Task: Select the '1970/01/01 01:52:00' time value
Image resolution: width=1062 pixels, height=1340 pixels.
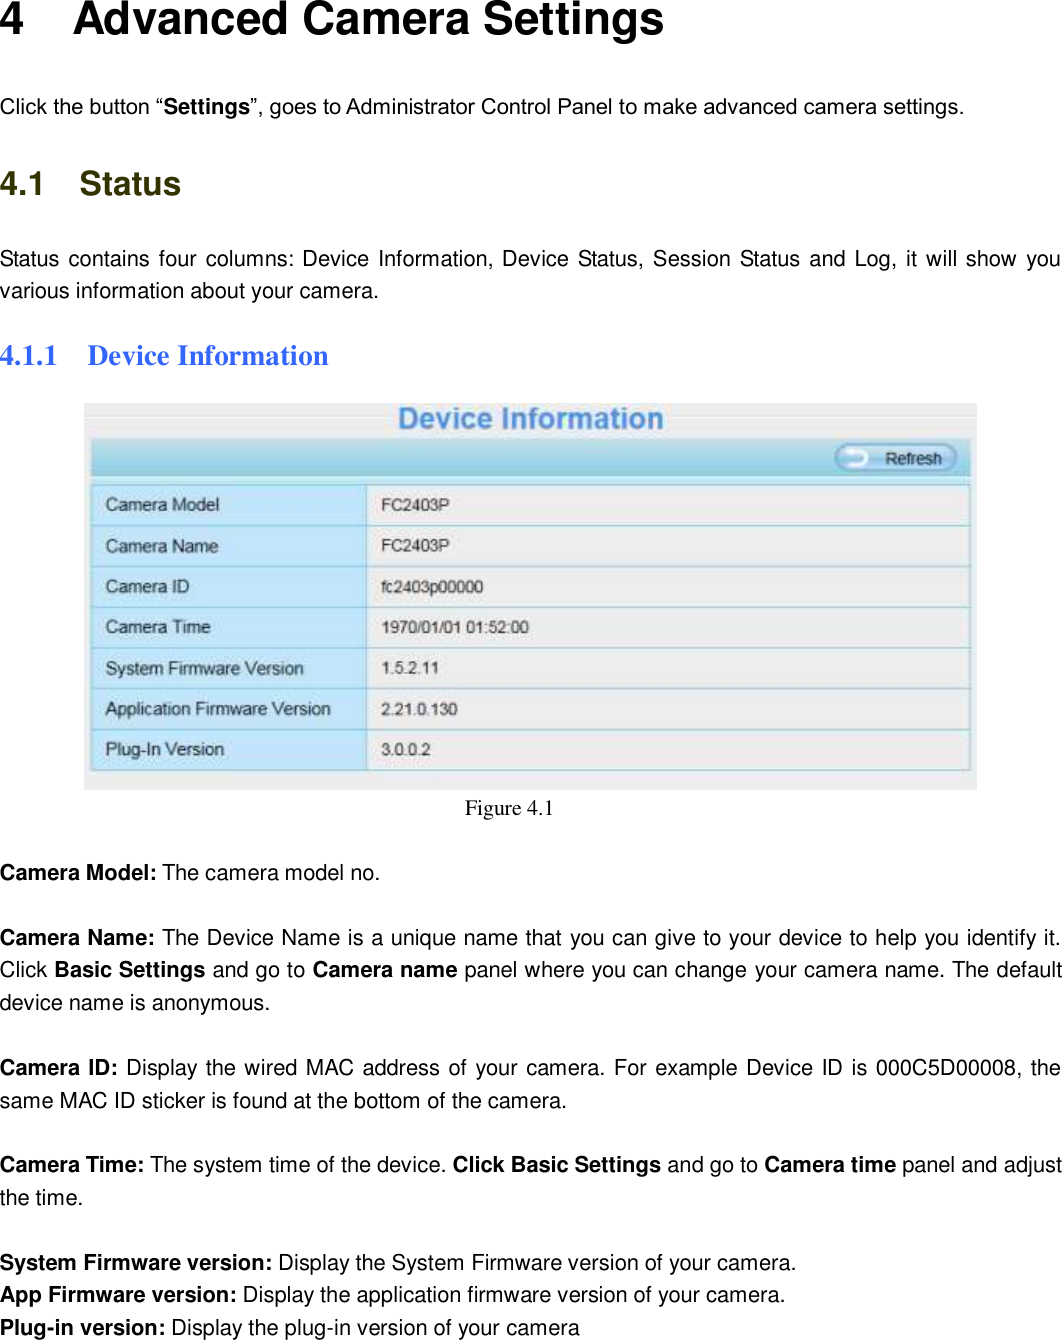Action: coord(455,627)
